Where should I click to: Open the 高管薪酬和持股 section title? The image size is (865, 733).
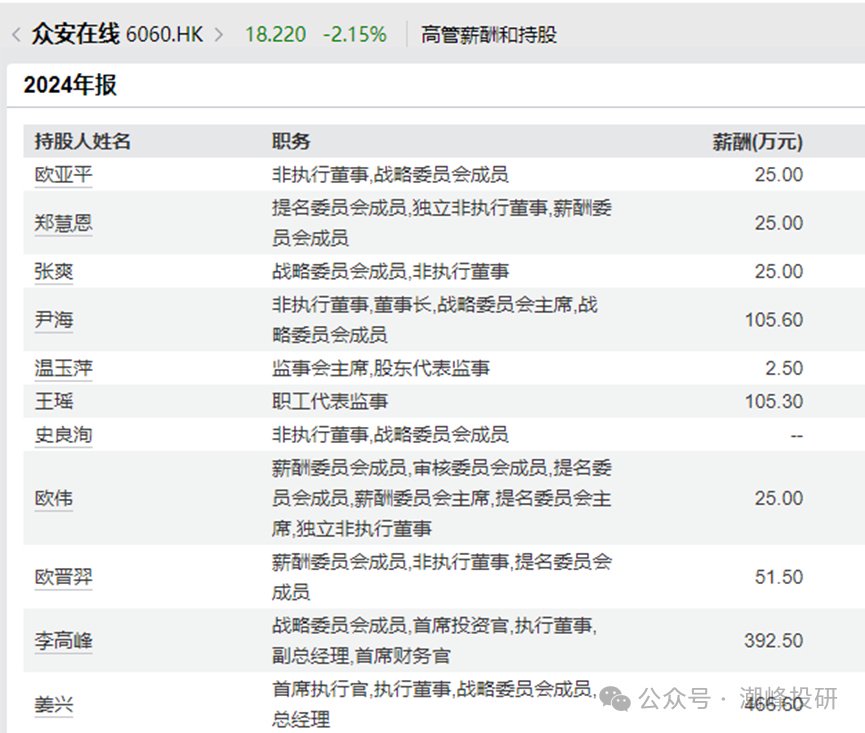489,35
